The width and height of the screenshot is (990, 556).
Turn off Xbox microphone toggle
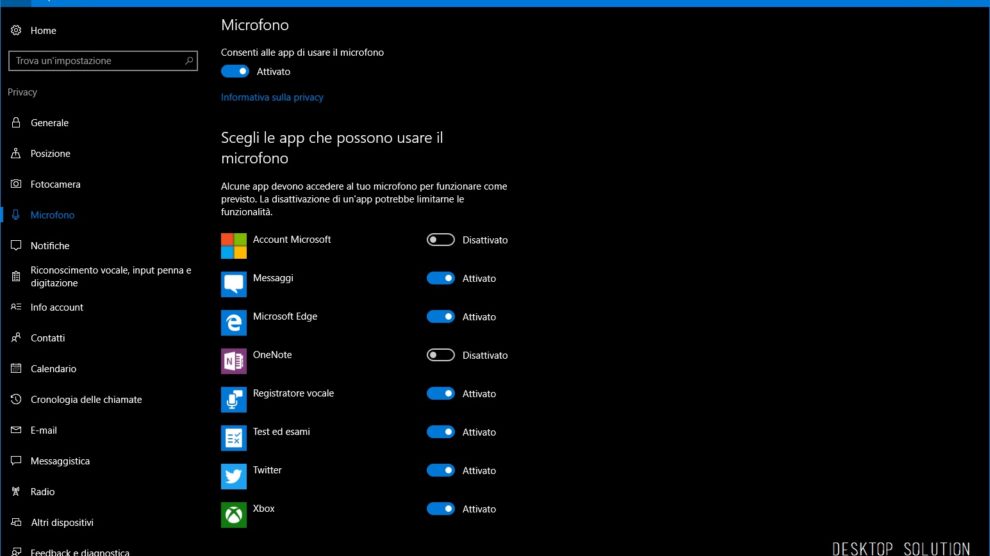coord(440,508)
